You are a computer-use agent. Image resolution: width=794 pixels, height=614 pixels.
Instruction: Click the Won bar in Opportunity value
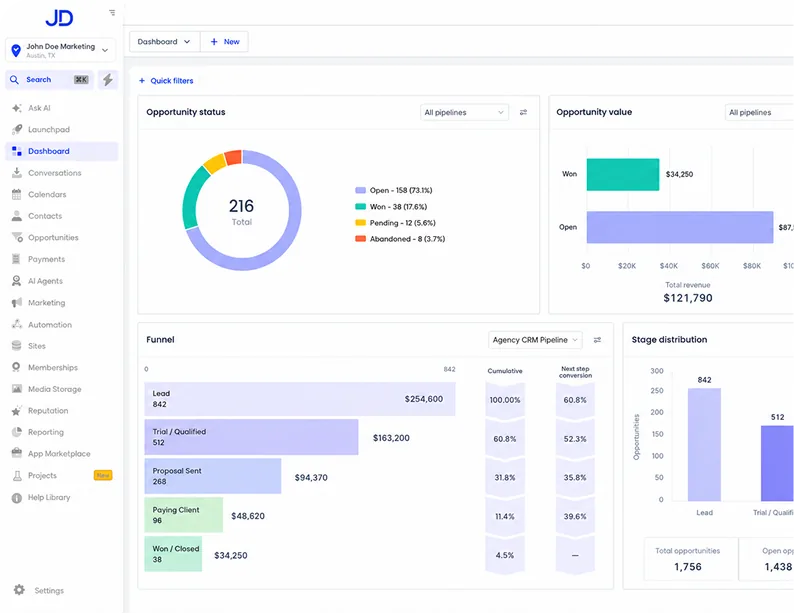623,175
